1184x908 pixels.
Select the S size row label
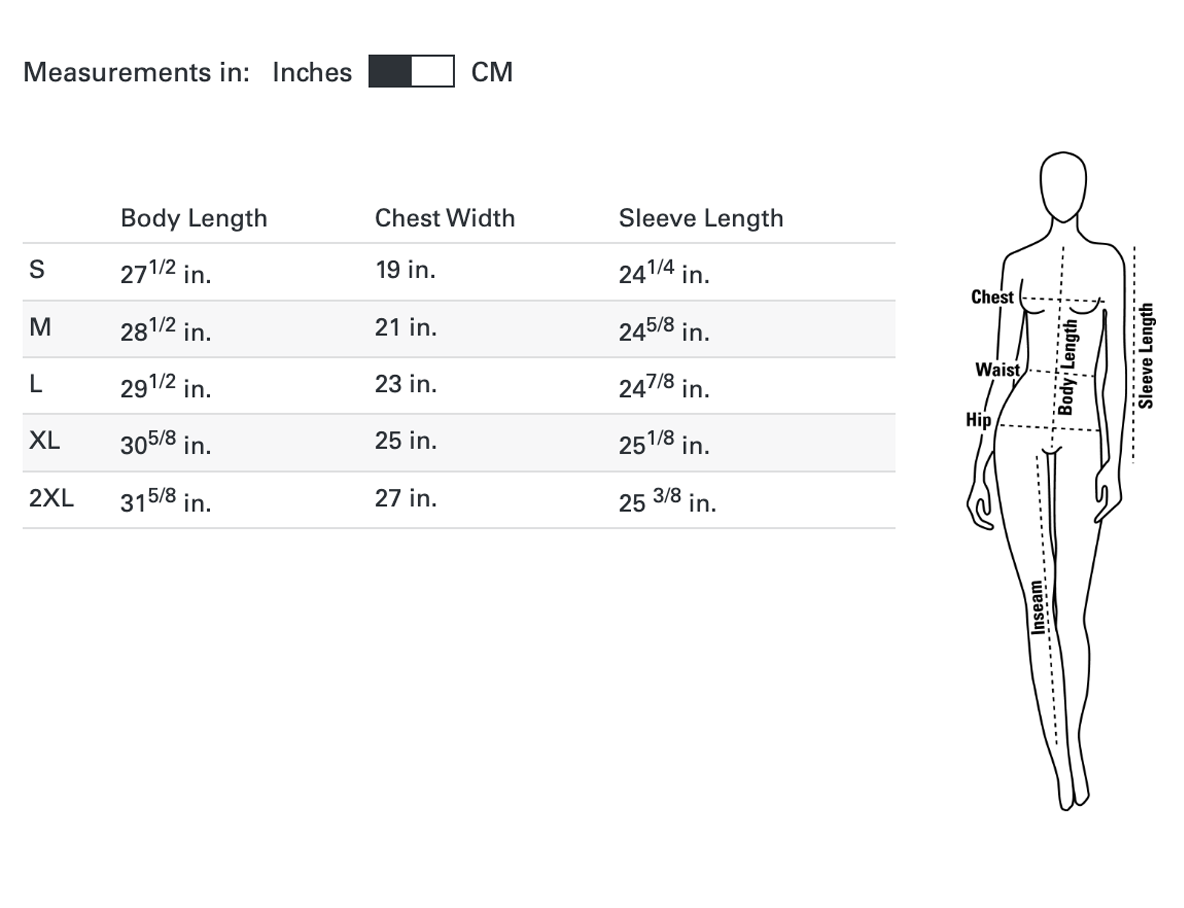coord(37,269)
